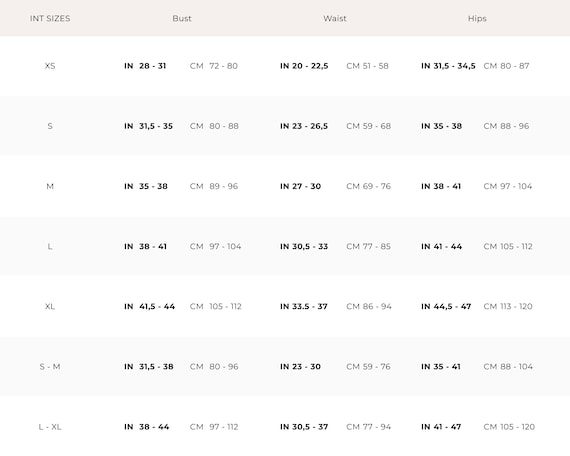
Task: Click S - M waist value CM 59 - 76
Action: click(369, 367)
